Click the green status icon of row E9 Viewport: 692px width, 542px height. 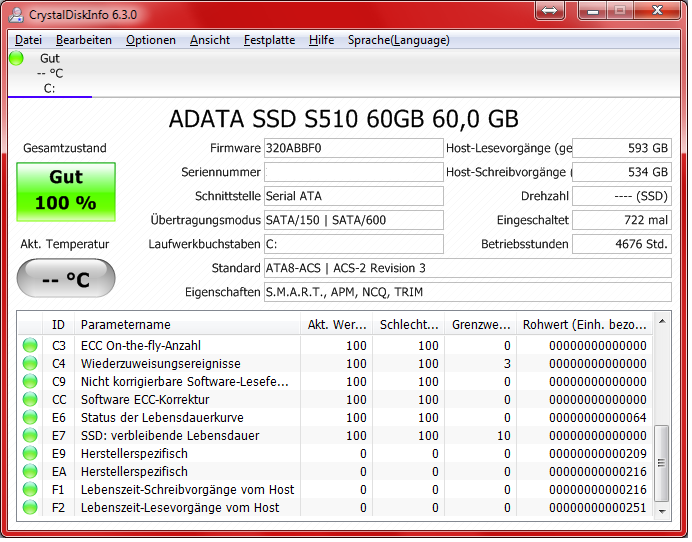pyautogui.click(x=30, y=453)
